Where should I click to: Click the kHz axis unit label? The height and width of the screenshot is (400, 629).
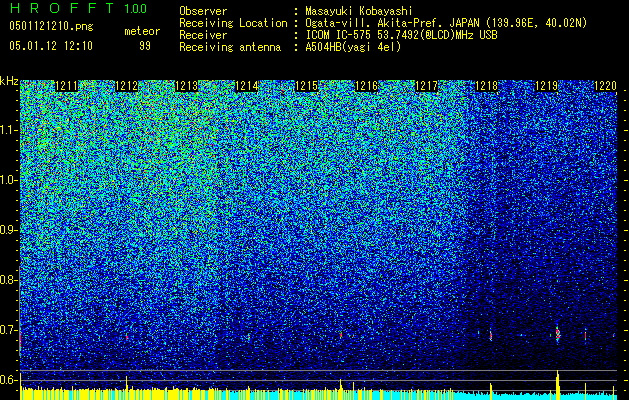(x=9, y=81)
